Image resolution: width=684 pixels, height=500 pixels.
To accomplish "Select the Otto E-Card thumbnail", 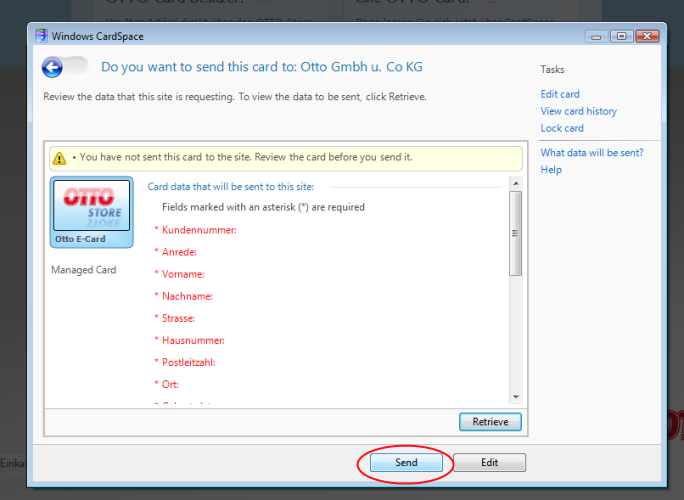I will [x=92, y=212].
